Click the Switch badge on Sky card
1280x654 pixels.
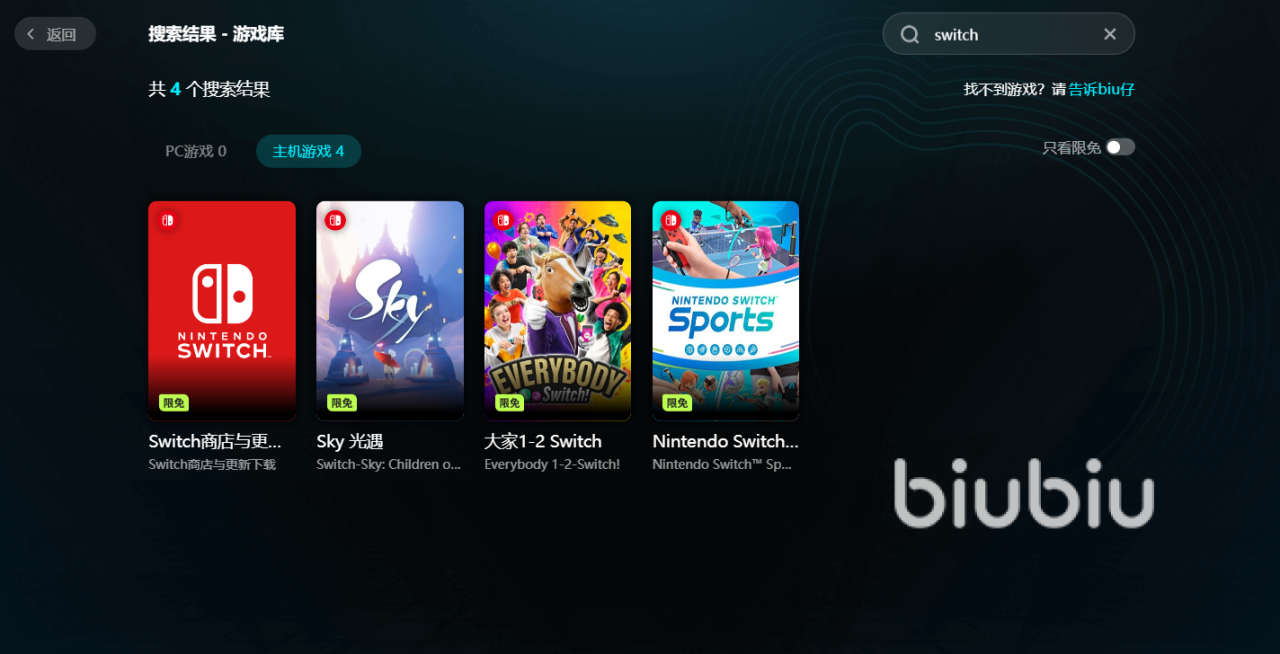click(335, 220)
